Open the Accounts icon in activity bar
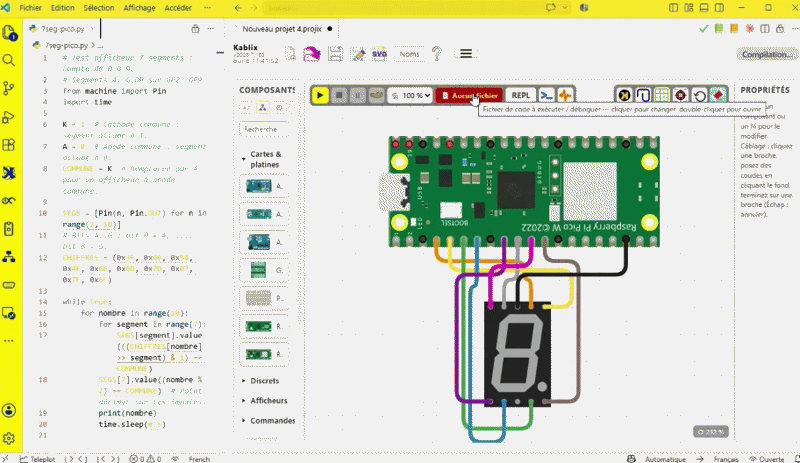 click(x=9, y=410)
